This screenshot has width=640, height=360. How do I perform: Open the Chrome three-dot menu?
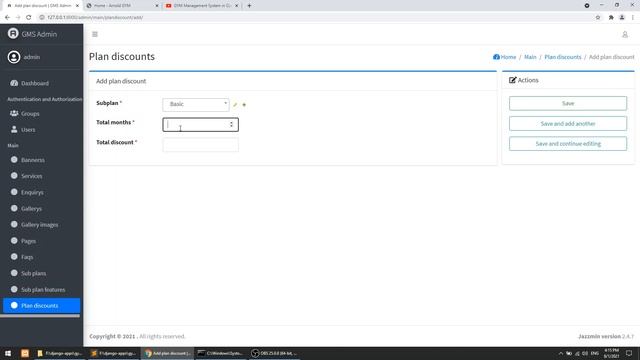tap(633, 17)
